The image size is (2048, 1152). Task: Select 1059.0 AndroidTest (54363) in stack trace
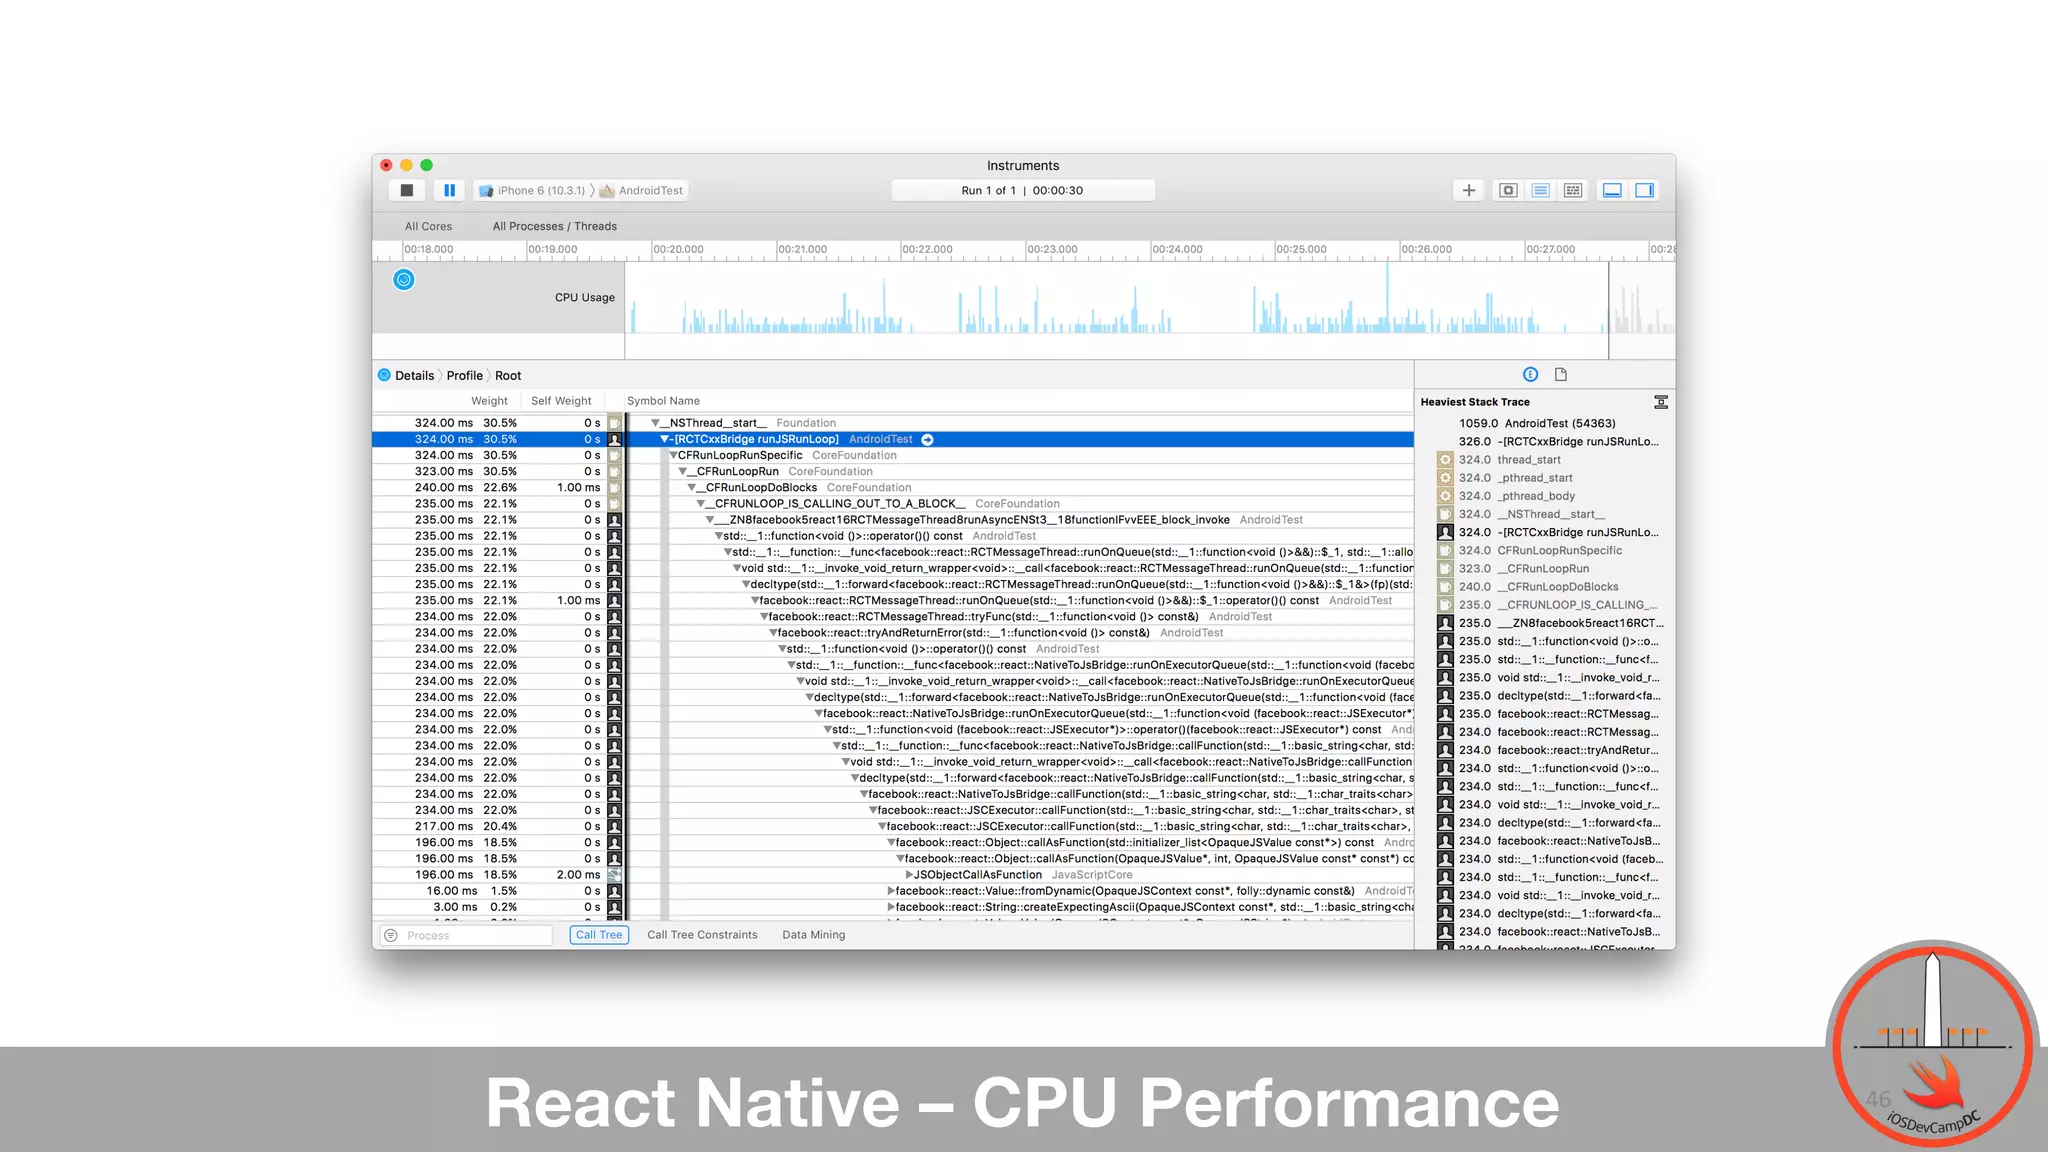pyautogui.click(x=1537, y=424)
